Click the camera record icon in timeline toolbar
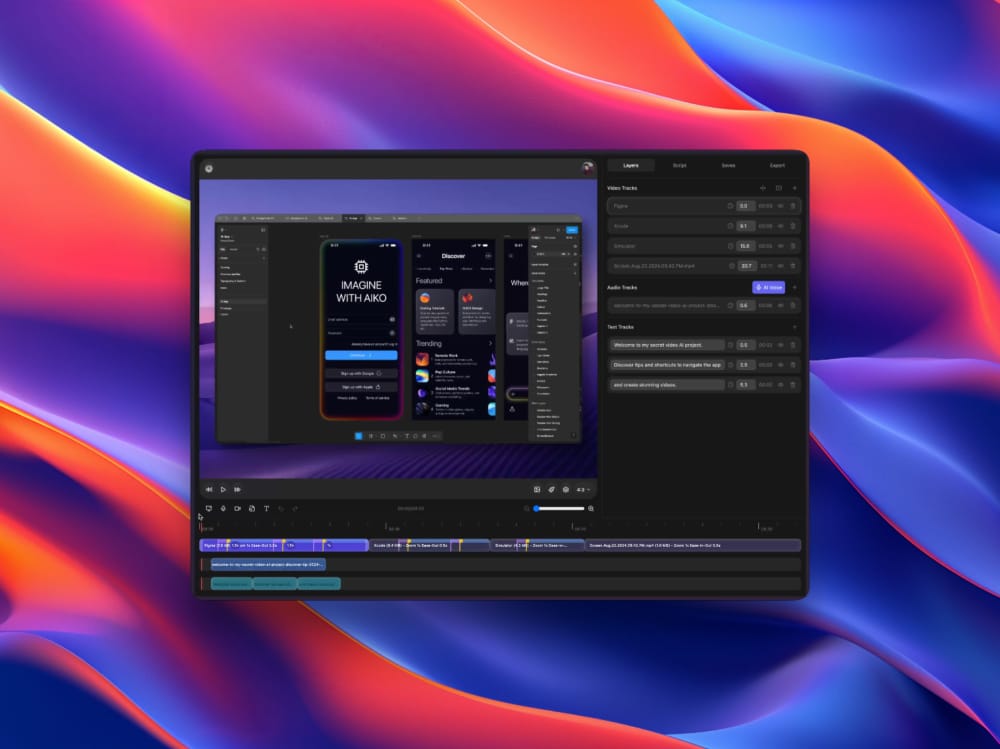The height and width of the screenshot is (749, 1000). click(x=237, y=508)
